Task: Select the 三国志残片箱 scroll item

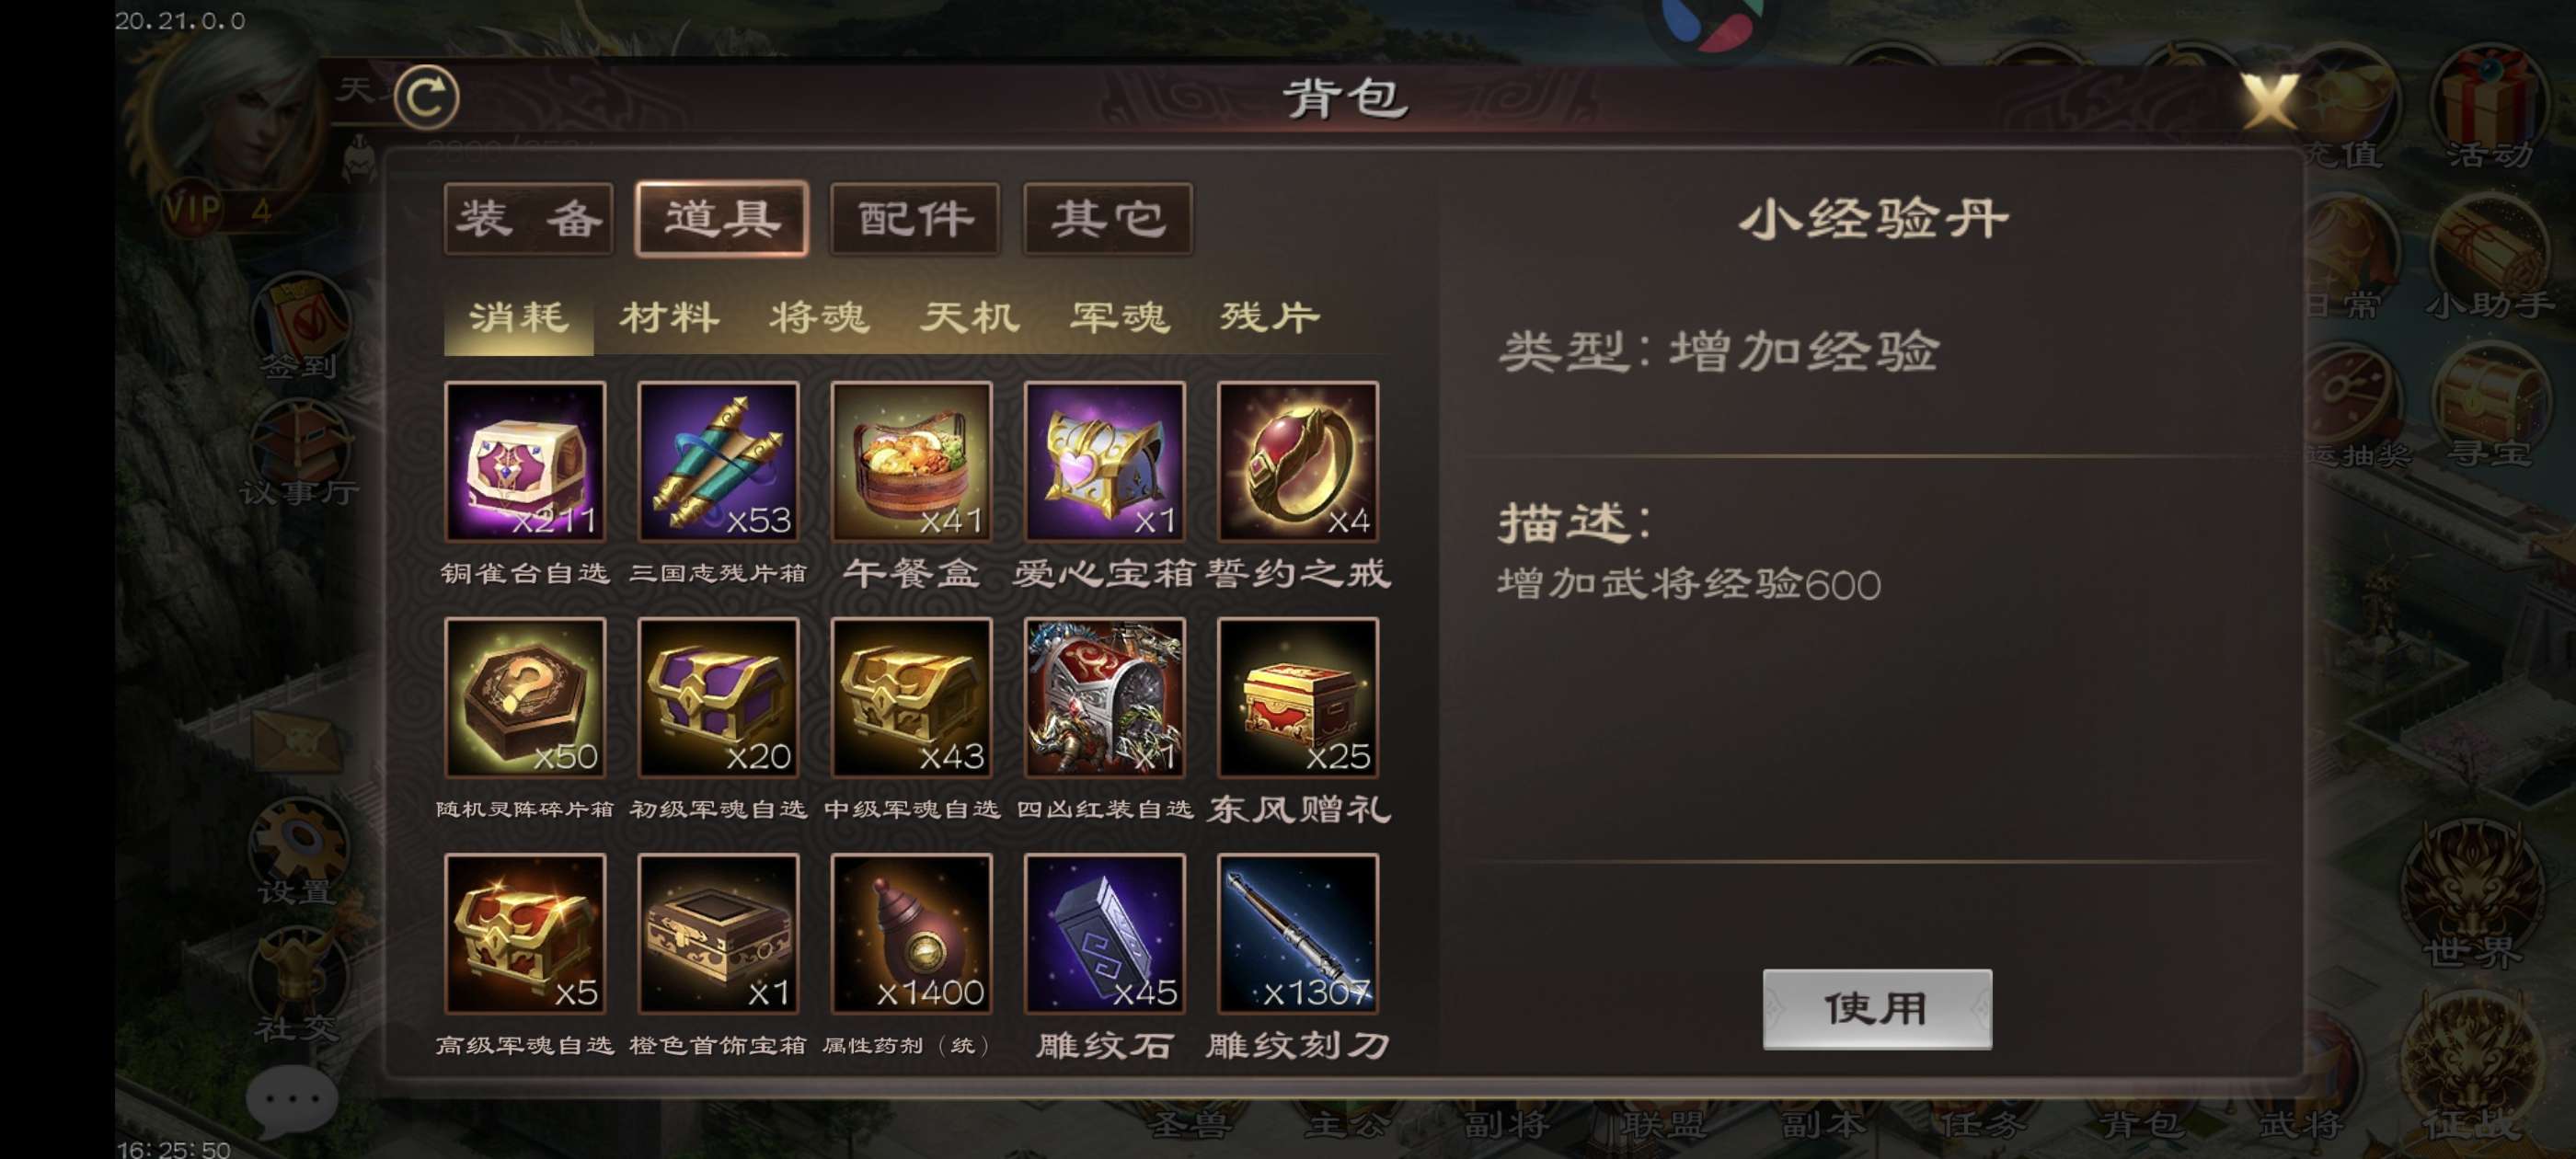Action: (x=718, y=461)
